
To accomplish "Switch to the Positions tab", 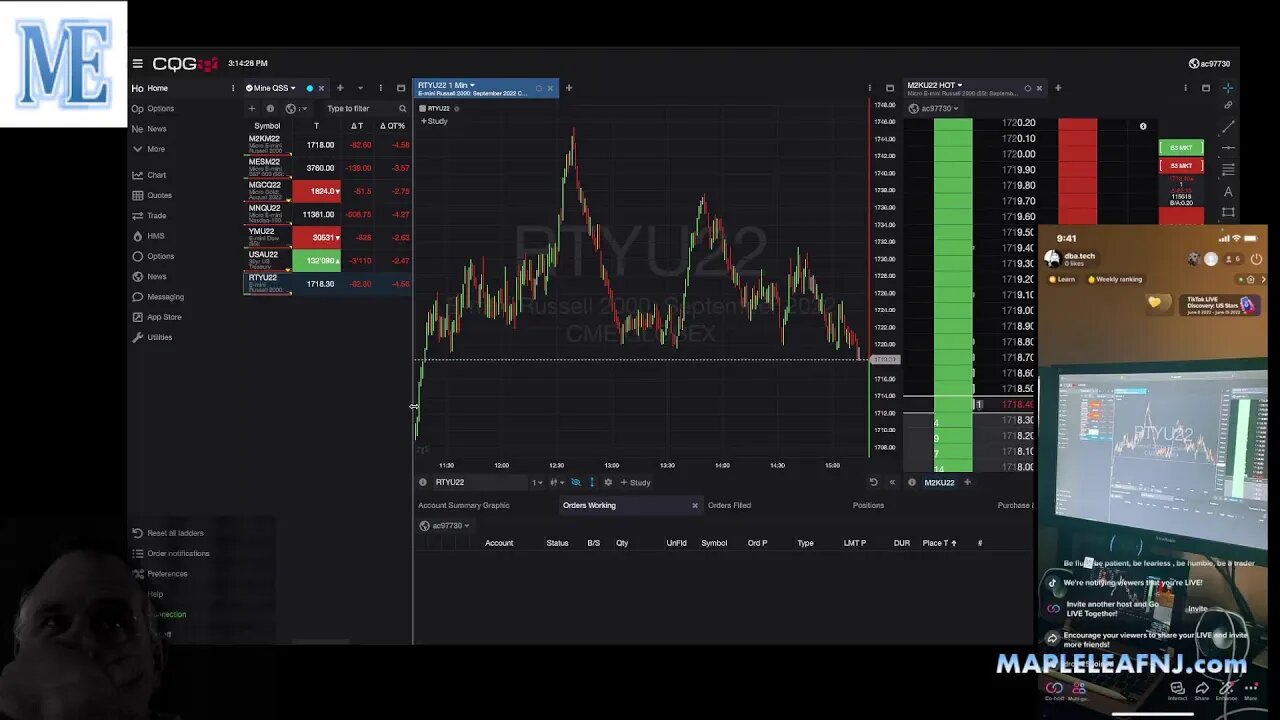I will (x=868, y=505).
